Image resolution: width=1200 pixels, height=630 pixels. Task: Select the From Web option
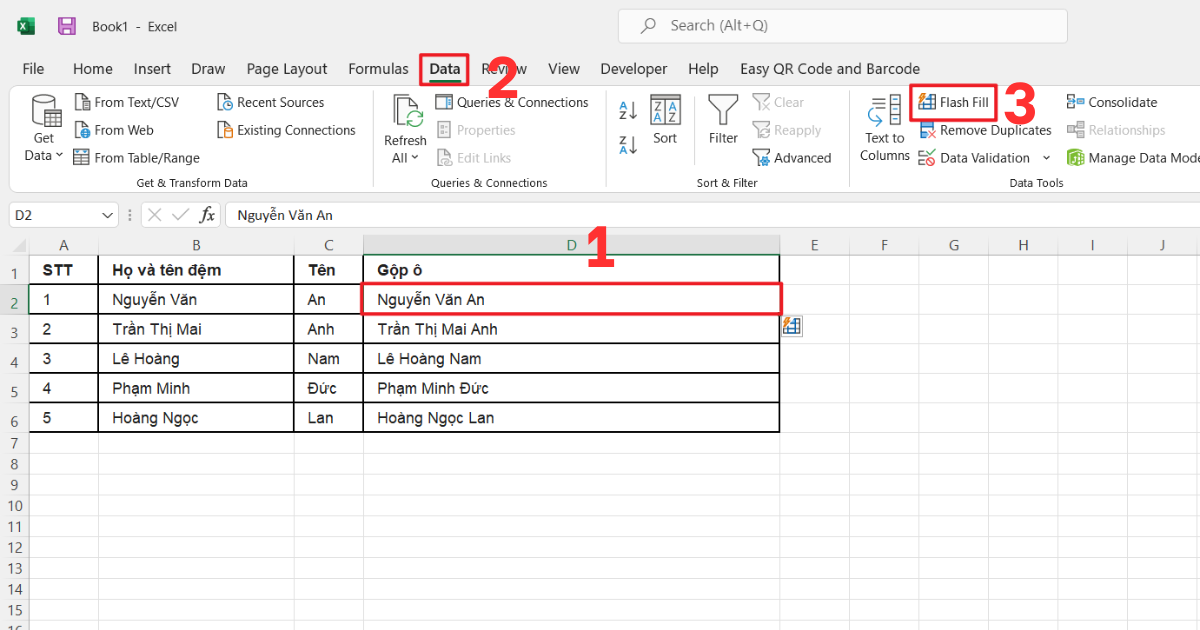[114, 130]
